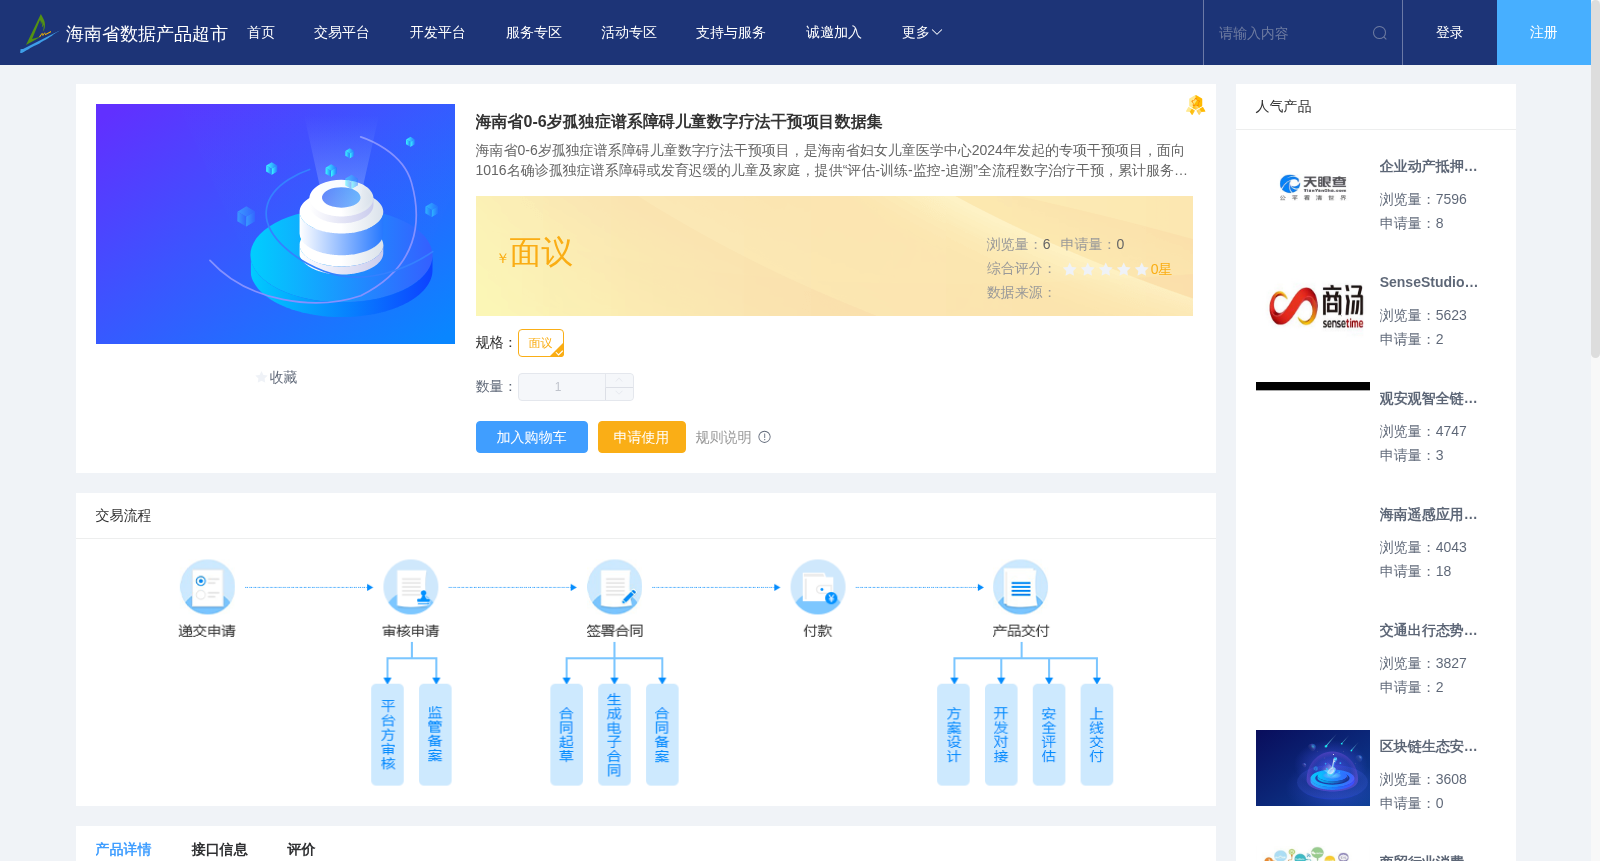Open the 企业动产抵押 product link

point(1428,167)
